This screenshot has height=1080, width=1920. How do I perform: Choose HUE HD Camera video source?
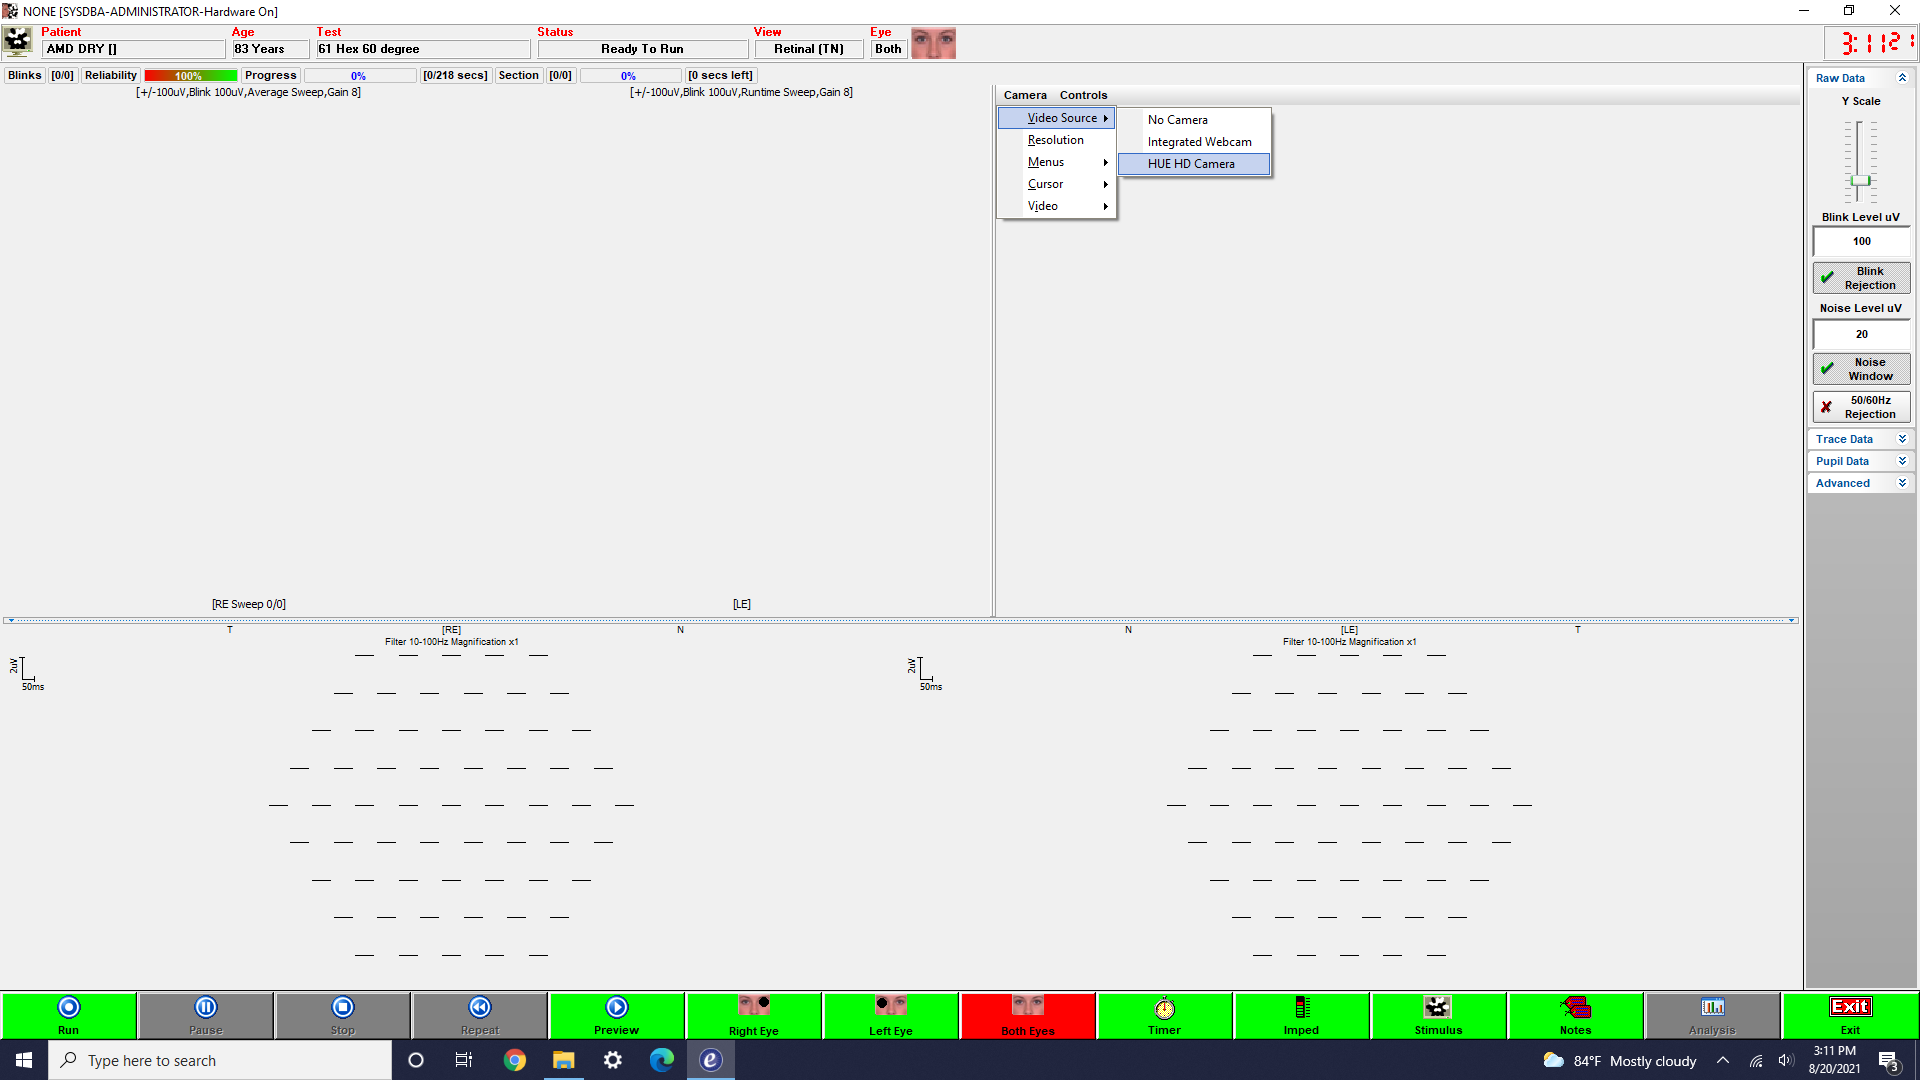pyautogui.click(x=1191, y=164)
